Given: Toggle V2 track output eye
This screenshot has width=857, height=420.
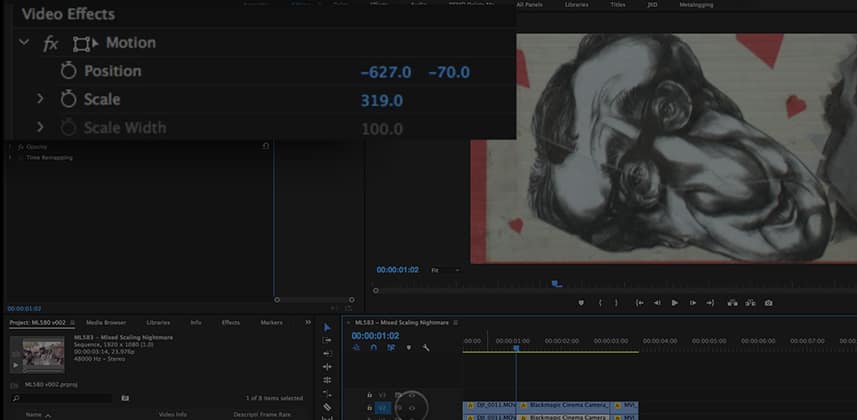Looking at the screenshot, I should pos(412,408).
